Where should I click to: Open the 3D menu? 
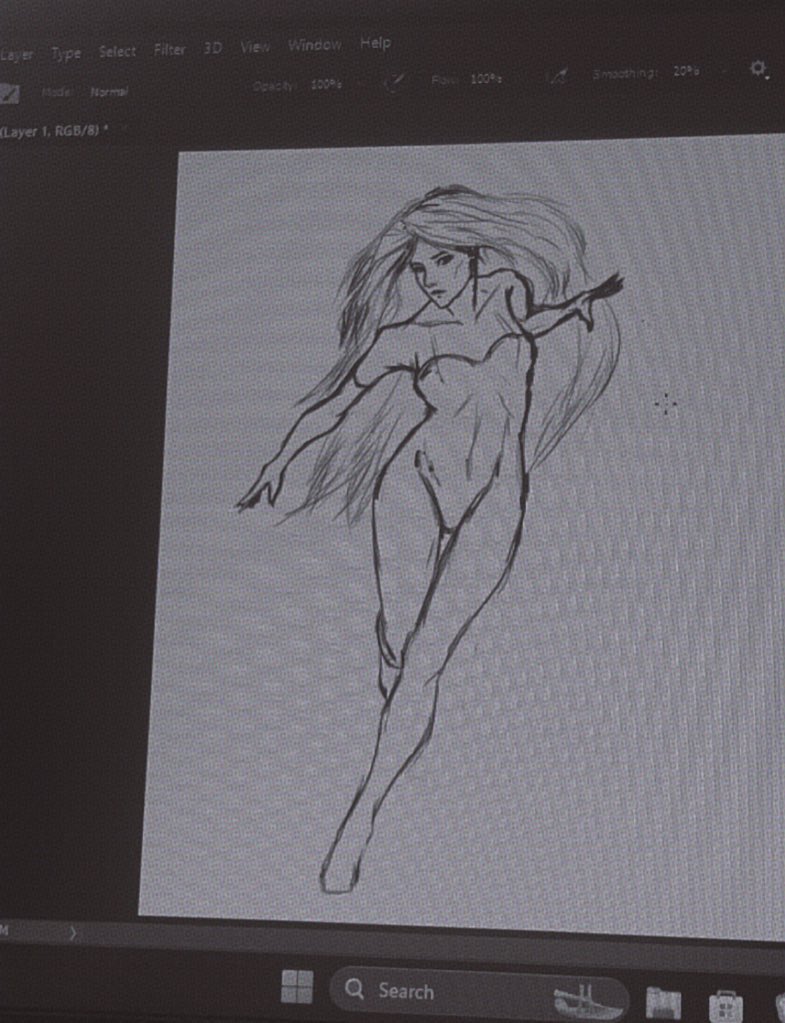[x=213, y=48]
